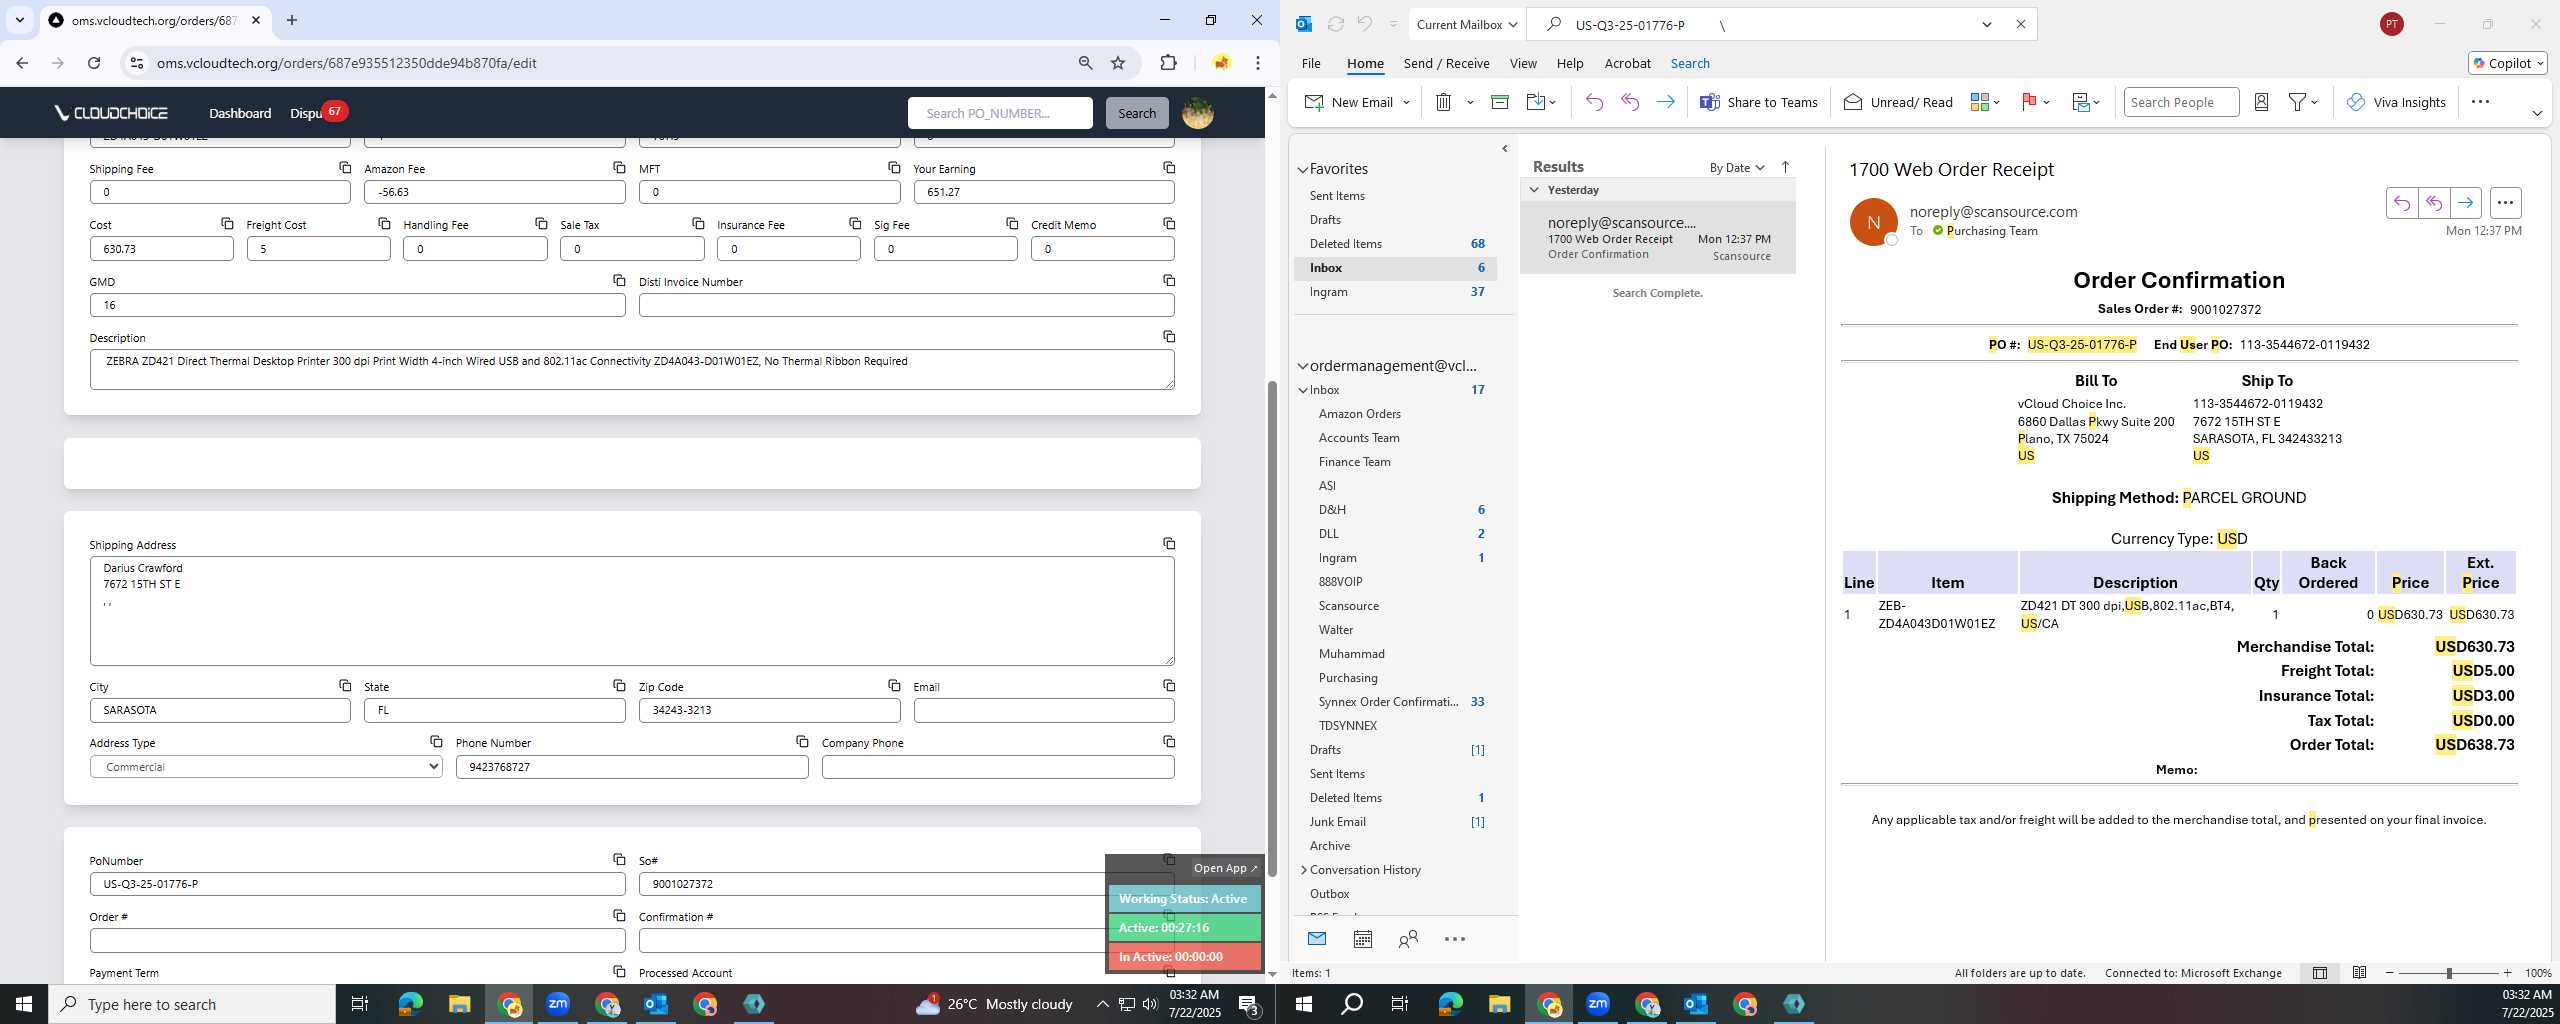Click Reply All arrow in Outlook ribbon

[x=1630, y=102]
